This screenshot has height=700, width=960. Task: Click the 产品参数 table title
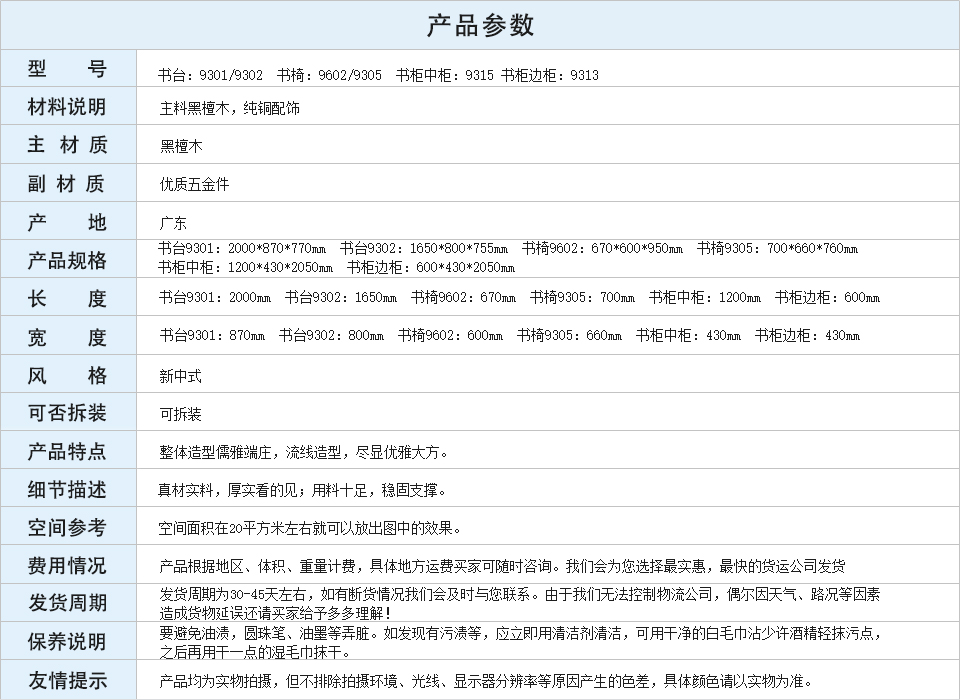coord(480,25)
